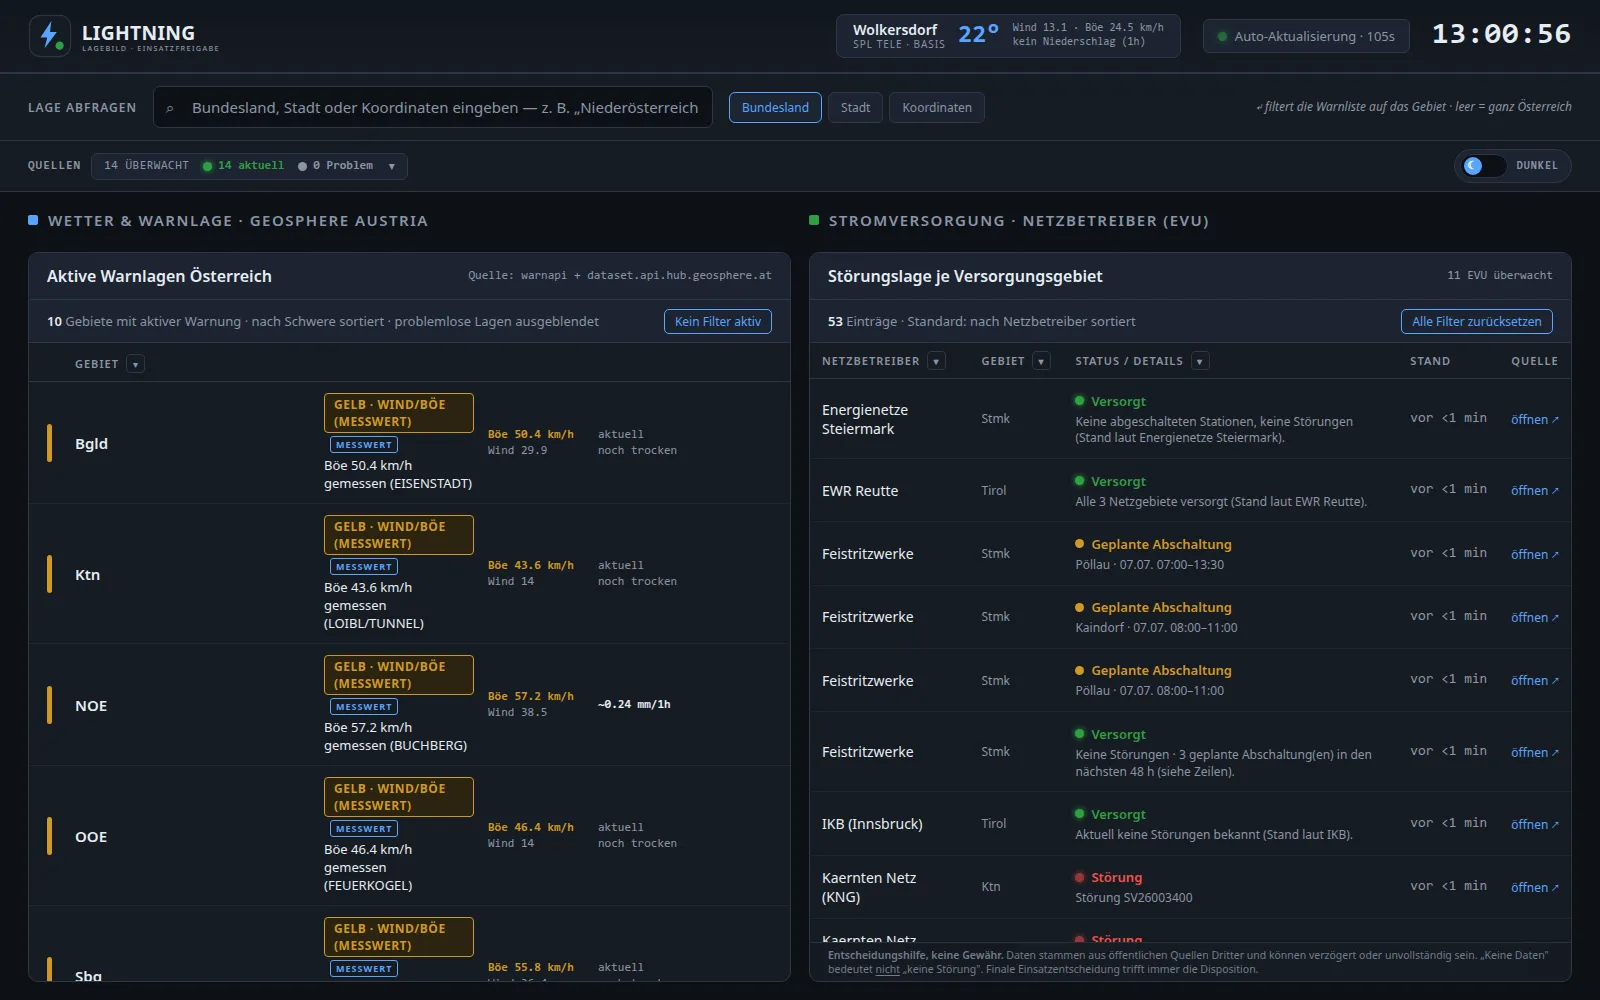Open the GEBIET filter in the warnings table

pyautogui.click(x=136, y=364)
